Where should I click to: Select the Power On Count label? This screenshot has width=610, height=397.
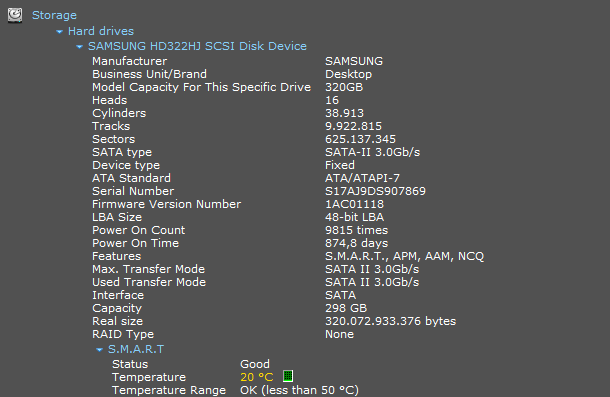(138, 230)
